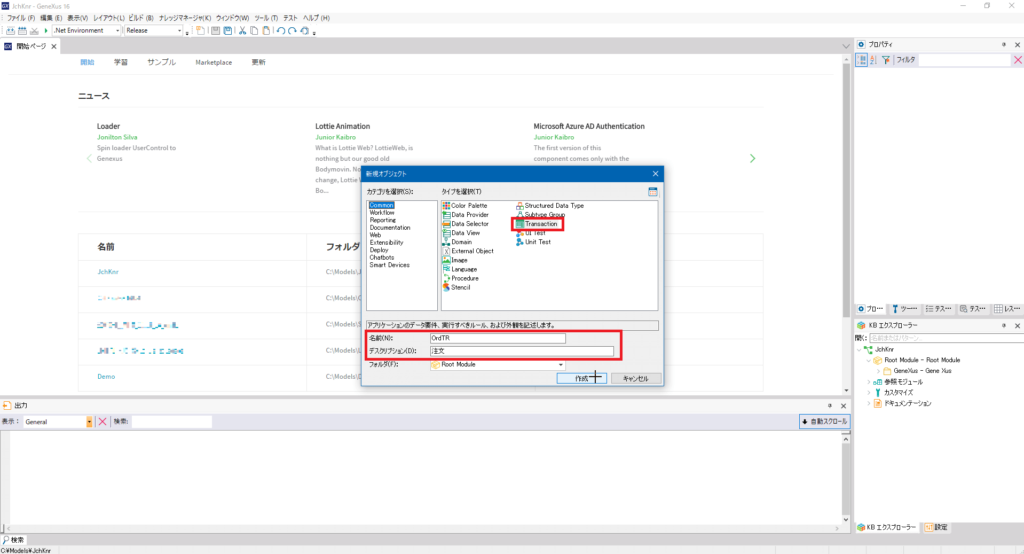
Task: Click the green Run arrow icon
Action: coord(46,31)
